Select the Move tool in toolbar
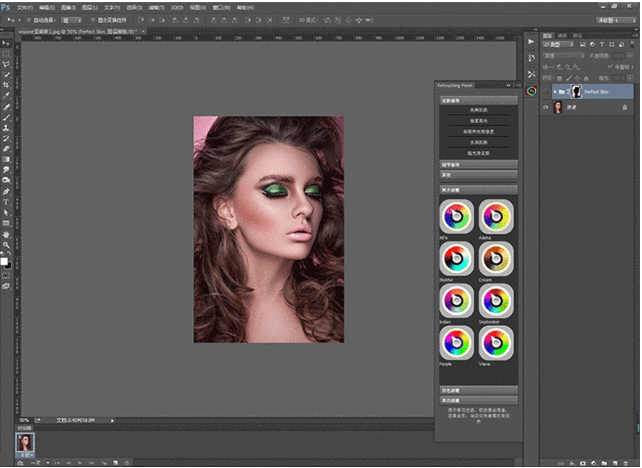642x468 pixels. (6, 44)
